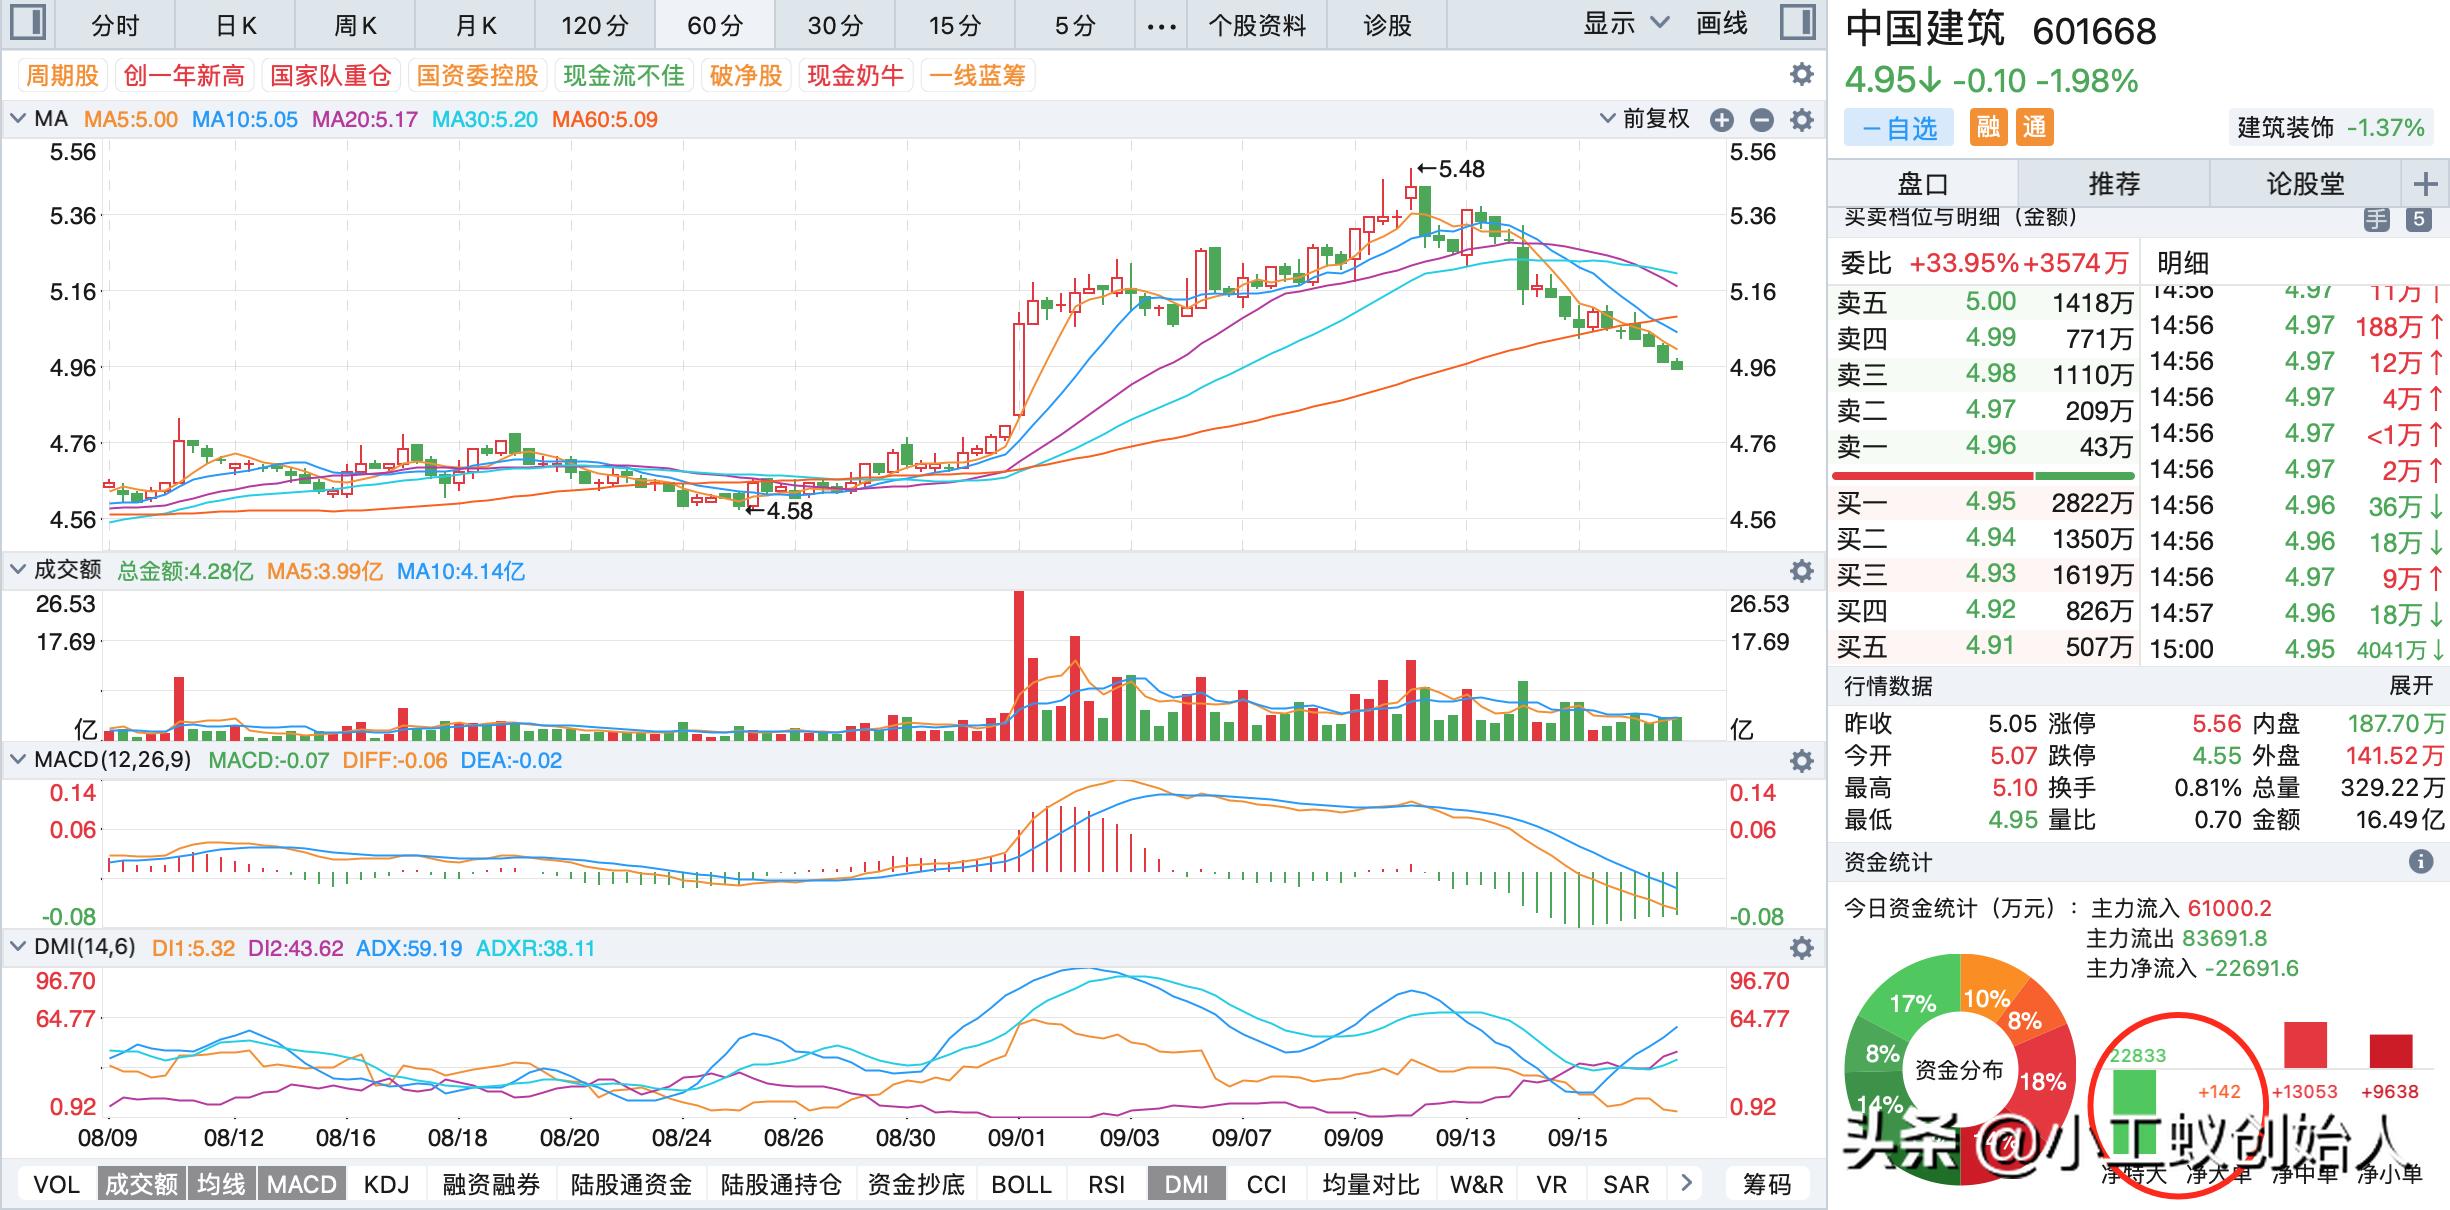Add a new tab with plus icon
The image size is (2450, 1210).
pos(2425,184)
